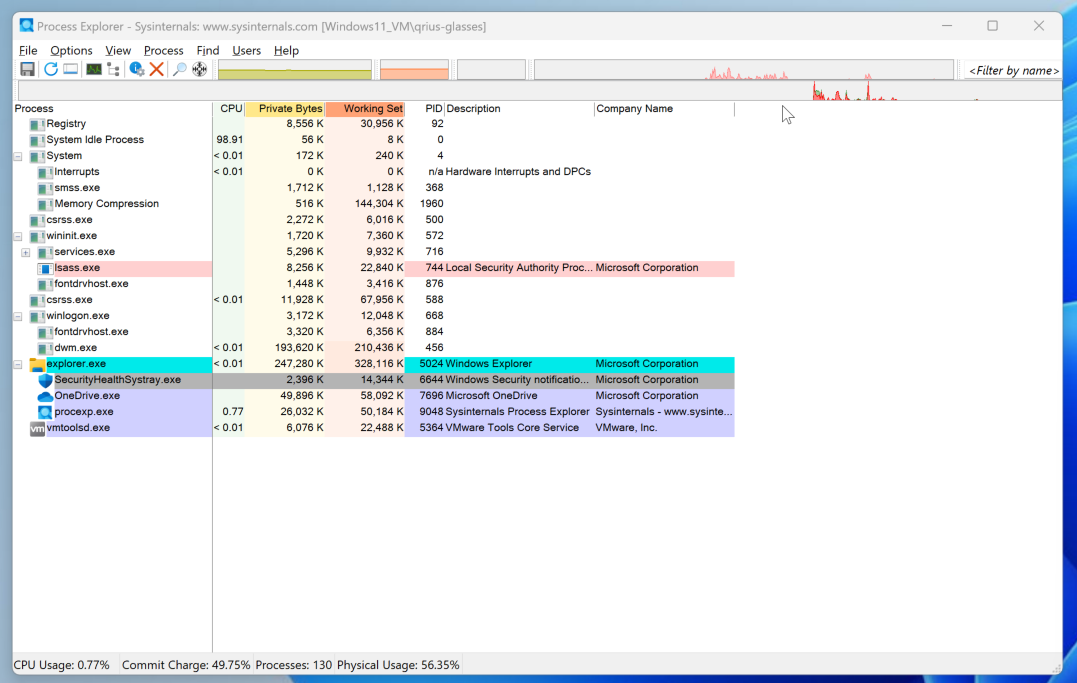This screenshot has height=683, width=1077.
Task: Select the Interrupts process row
Action: pyautogui.click(x=374, y=172)
